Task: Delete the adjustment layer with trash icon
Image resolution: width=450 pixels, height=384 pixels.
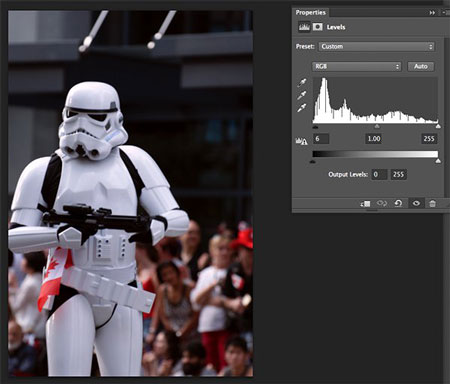Action: click(432, 203)
